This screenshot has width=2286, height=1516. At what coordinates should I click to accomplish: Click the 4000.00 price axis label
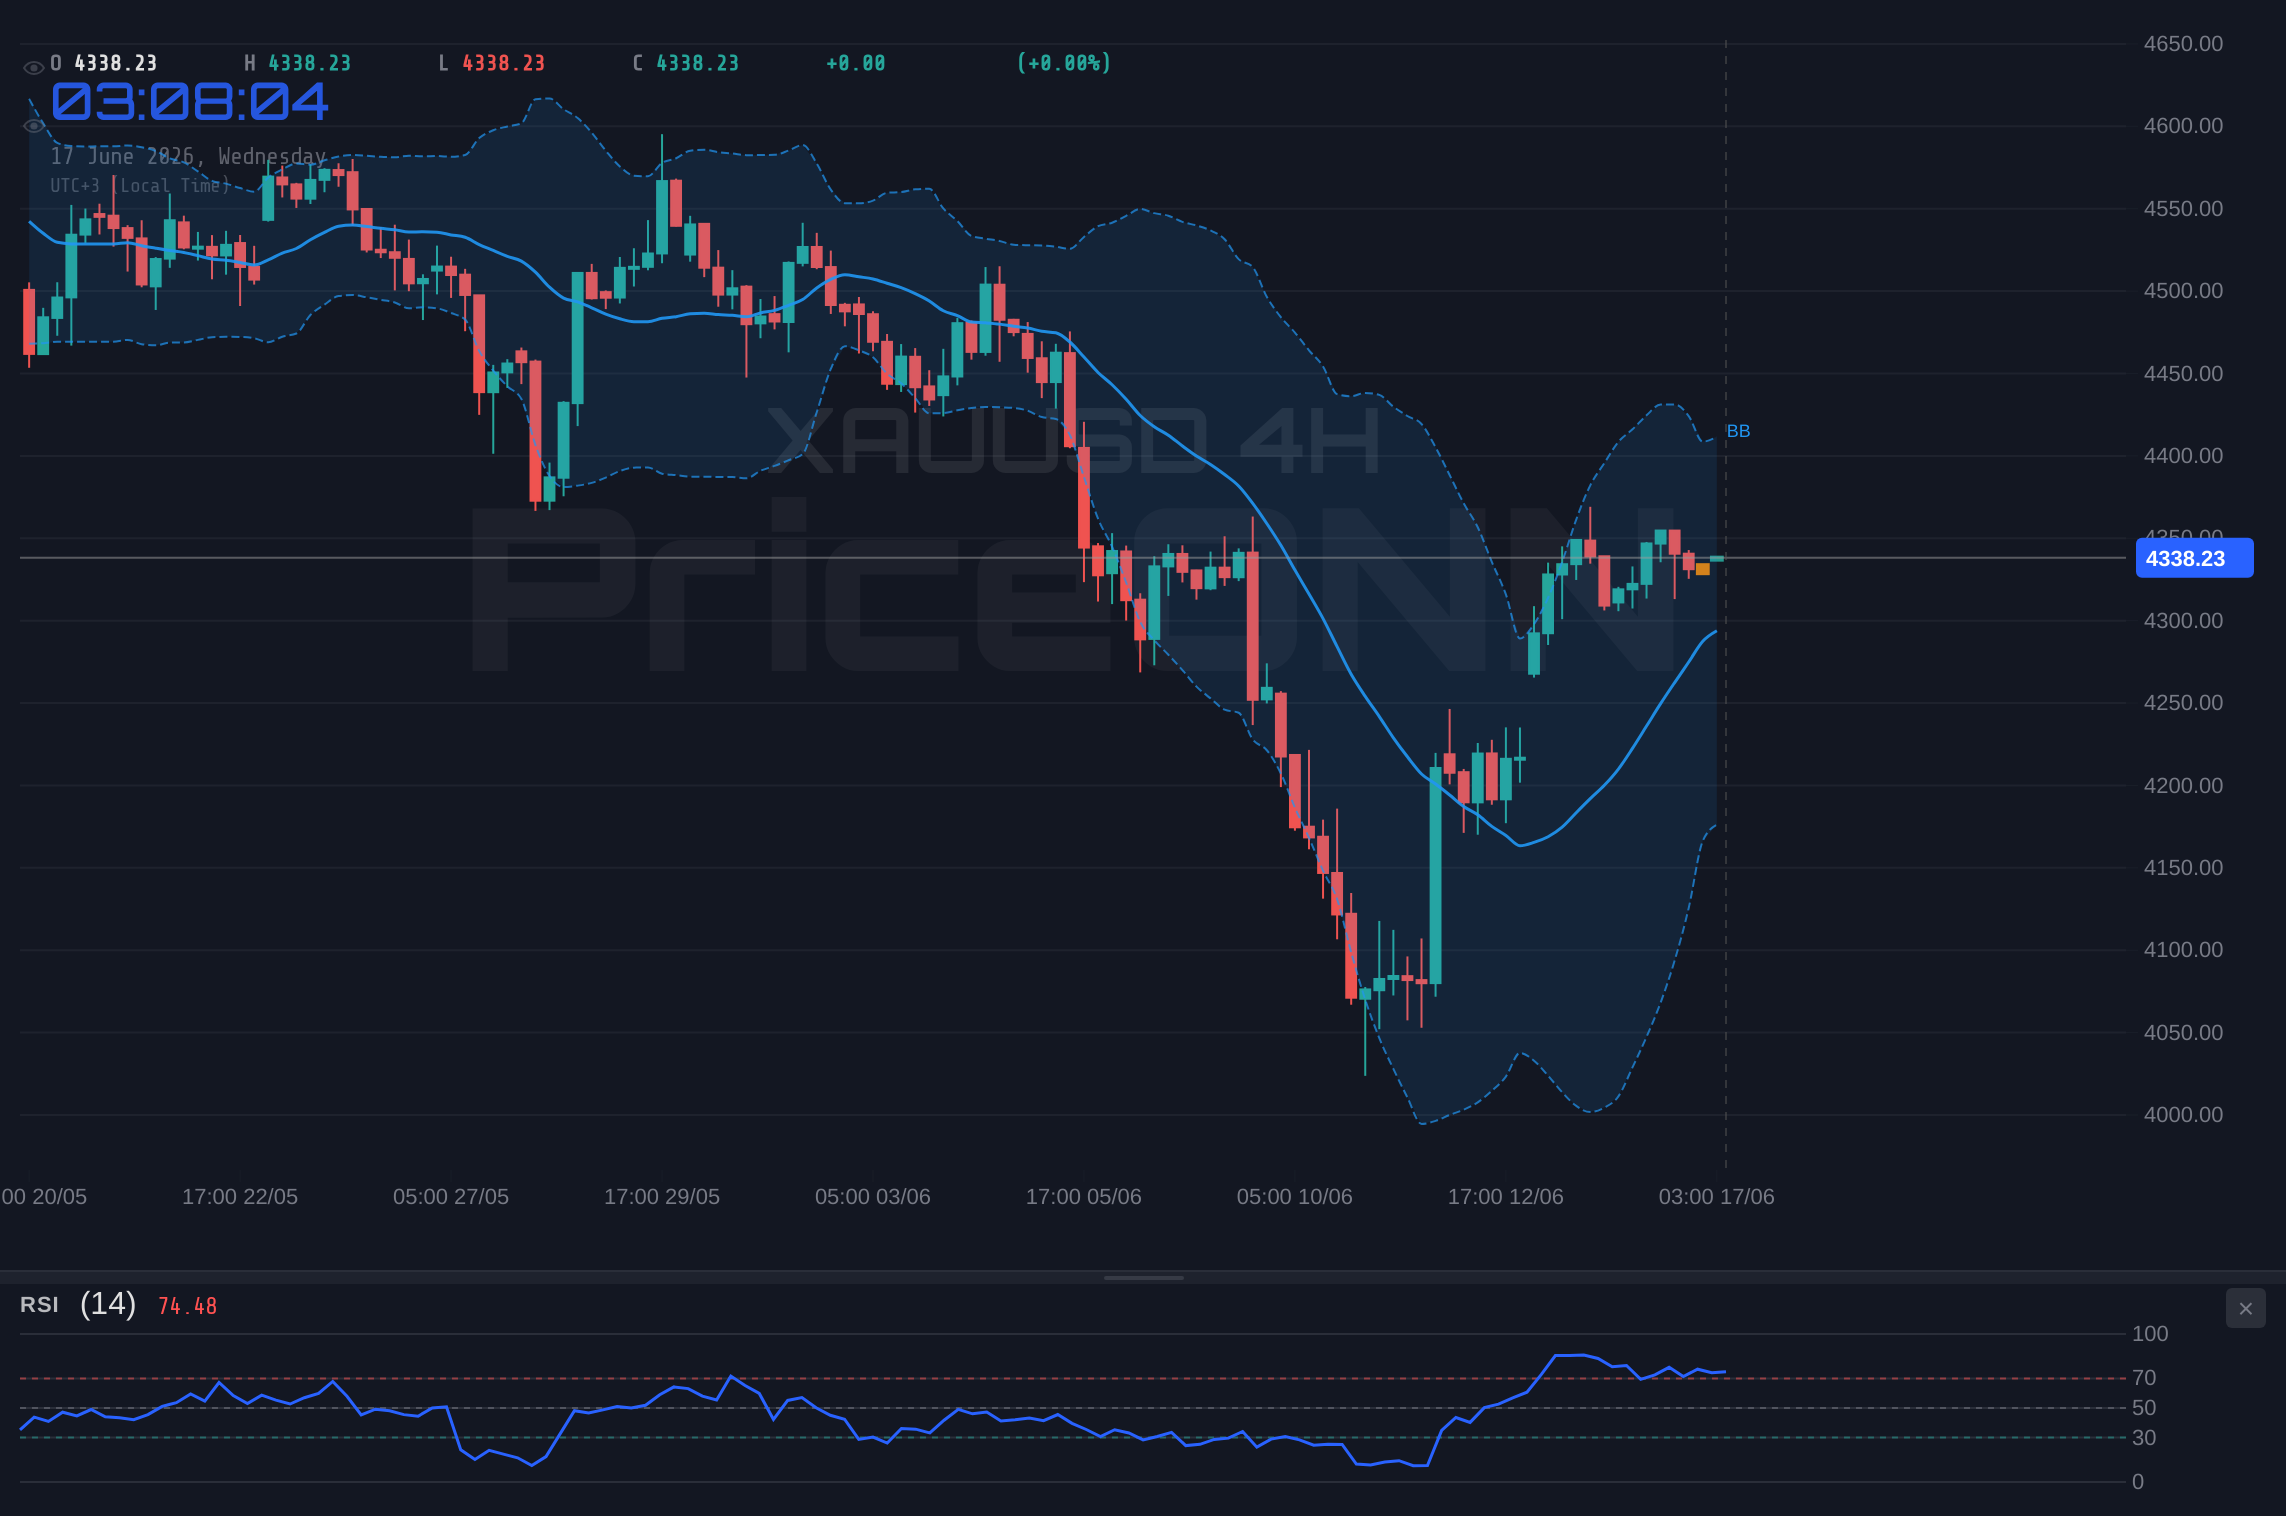click(x=2183, y=1115)
